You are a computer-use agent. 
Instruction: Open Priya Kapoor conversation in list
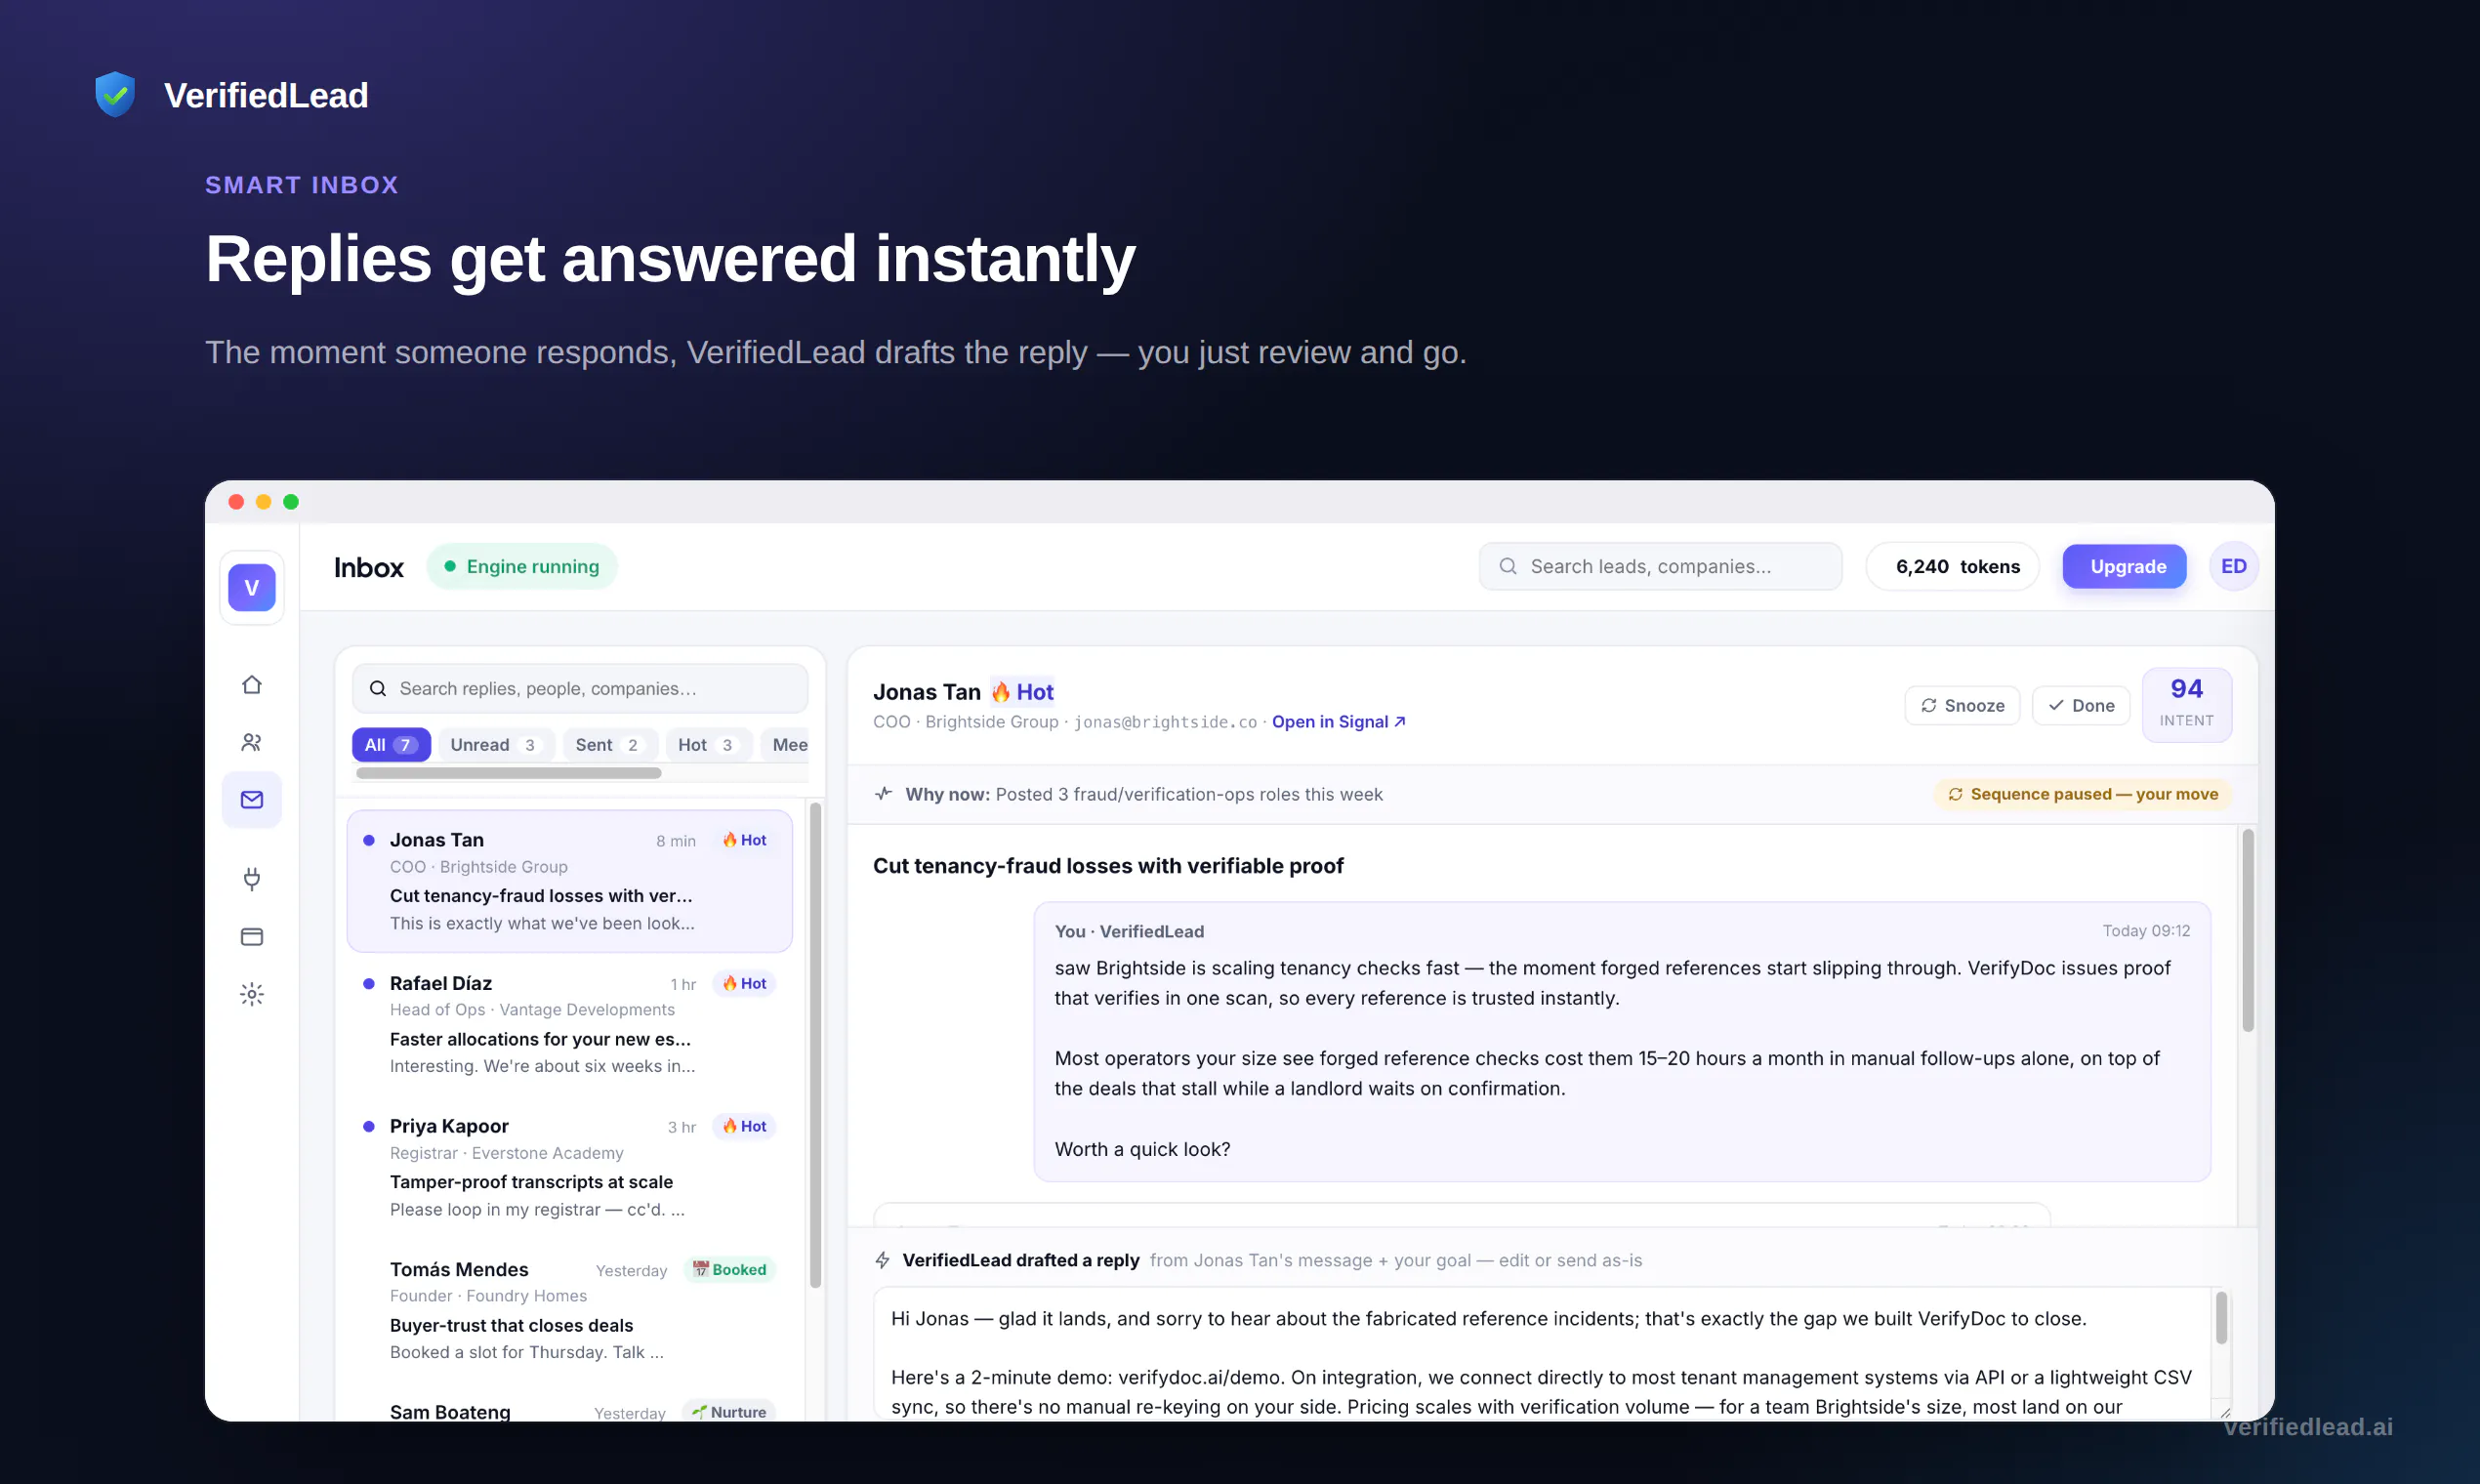pyautogui.click(x=569, y=1166)
